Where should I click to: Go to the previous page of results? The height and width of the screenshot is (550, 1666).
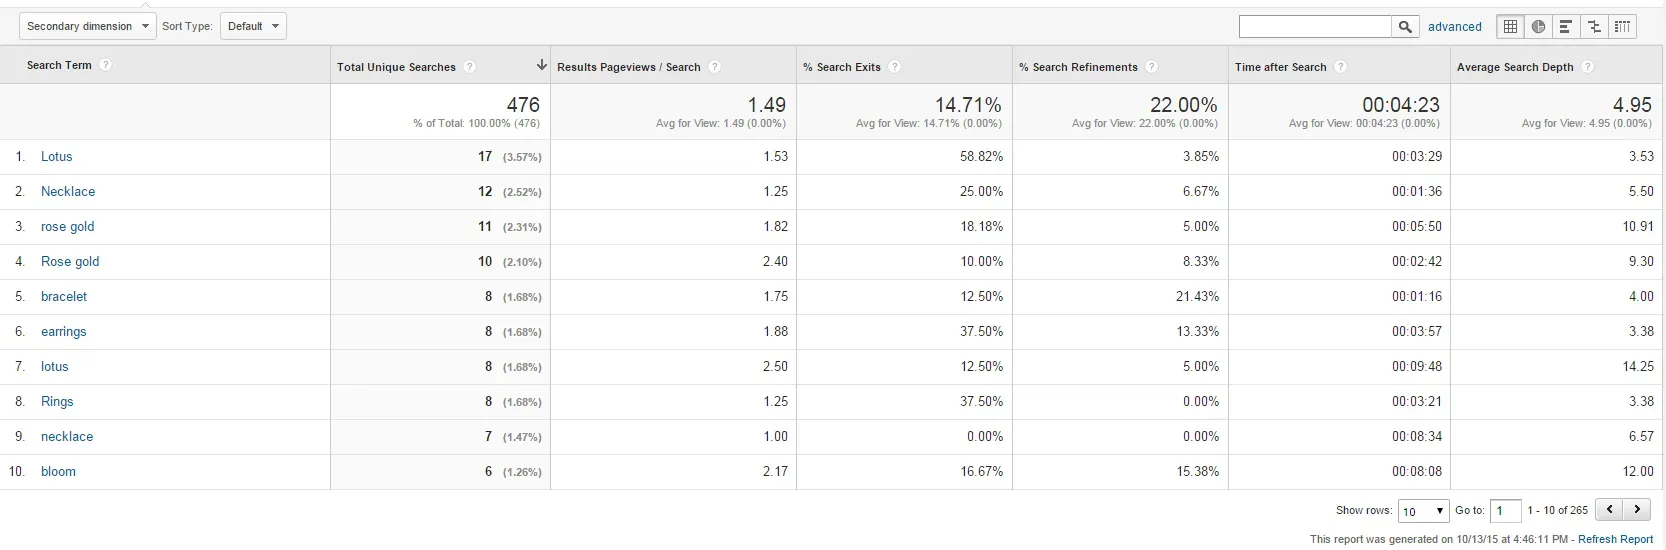(x=1609, y=510)
